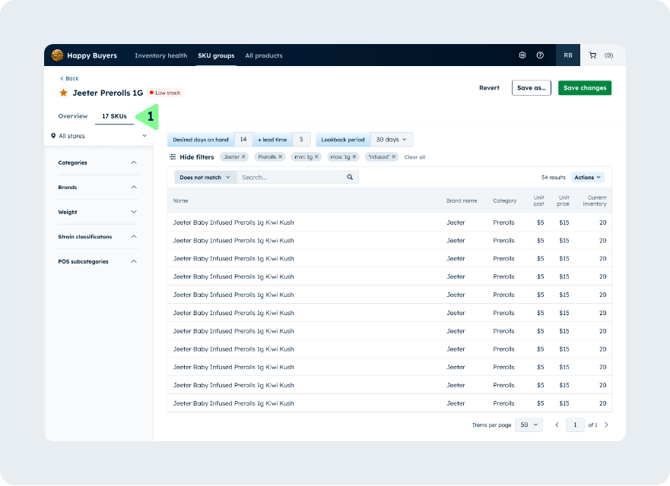The height and width of the screenshot is (486, 670).
Task: Click the RB user avatar
Action: (x=568, y=55)
